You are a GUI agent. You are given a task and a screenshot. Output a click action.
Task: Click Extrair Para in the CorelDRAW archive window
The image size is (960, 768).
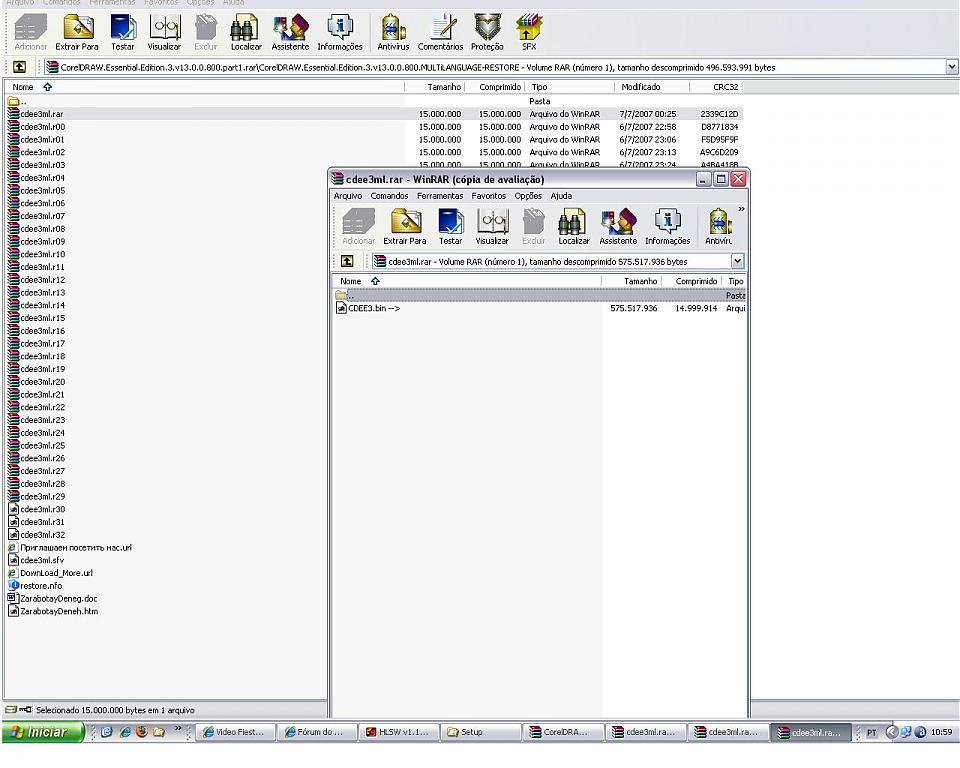tap(77, 32)
